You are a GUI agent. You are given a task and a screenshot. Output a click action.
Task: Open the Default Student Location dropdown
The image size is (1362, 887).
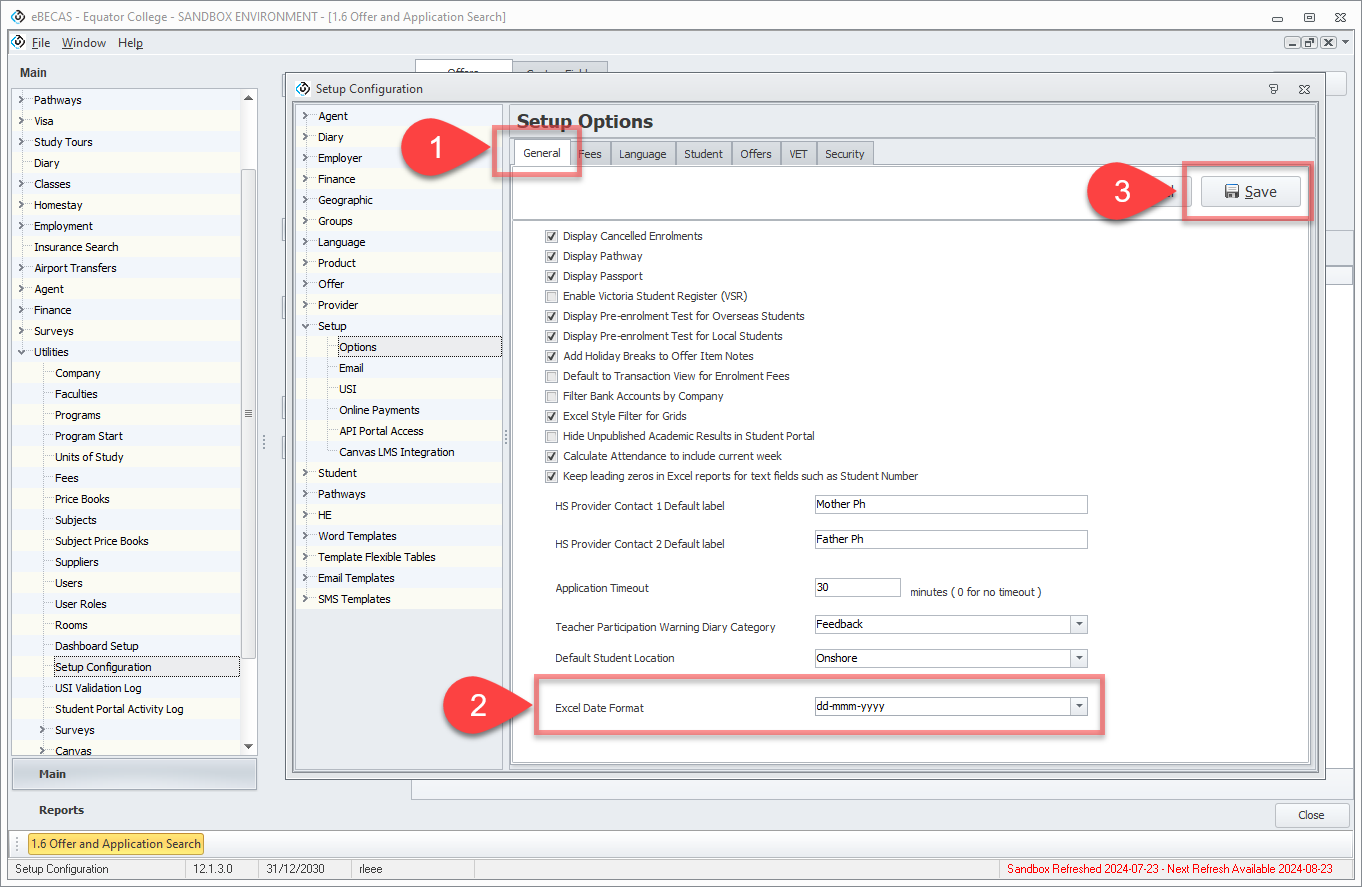click(1078, 659)
